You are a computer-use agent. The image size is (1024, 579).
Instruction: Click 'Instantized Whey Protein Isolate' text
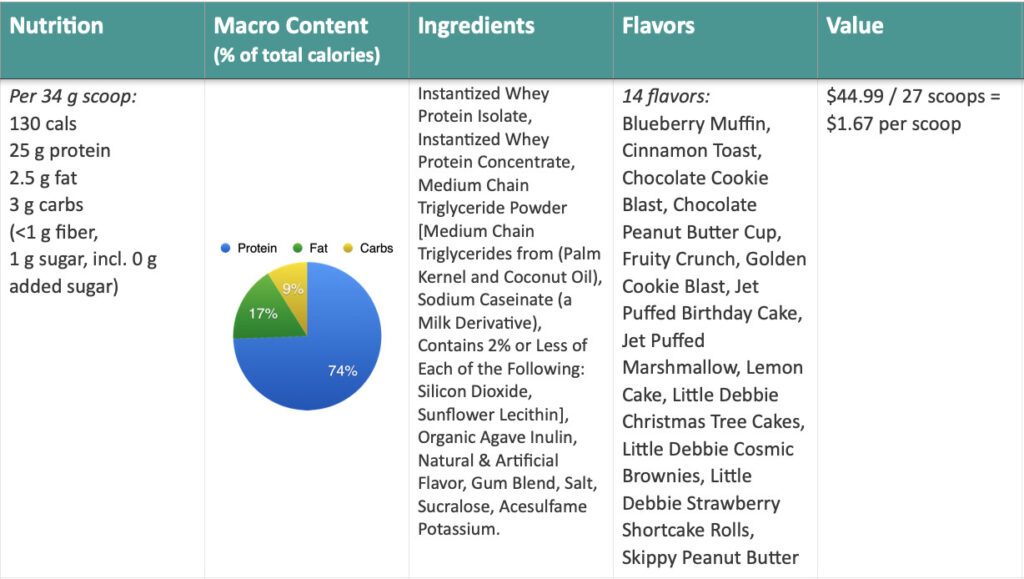483,104
